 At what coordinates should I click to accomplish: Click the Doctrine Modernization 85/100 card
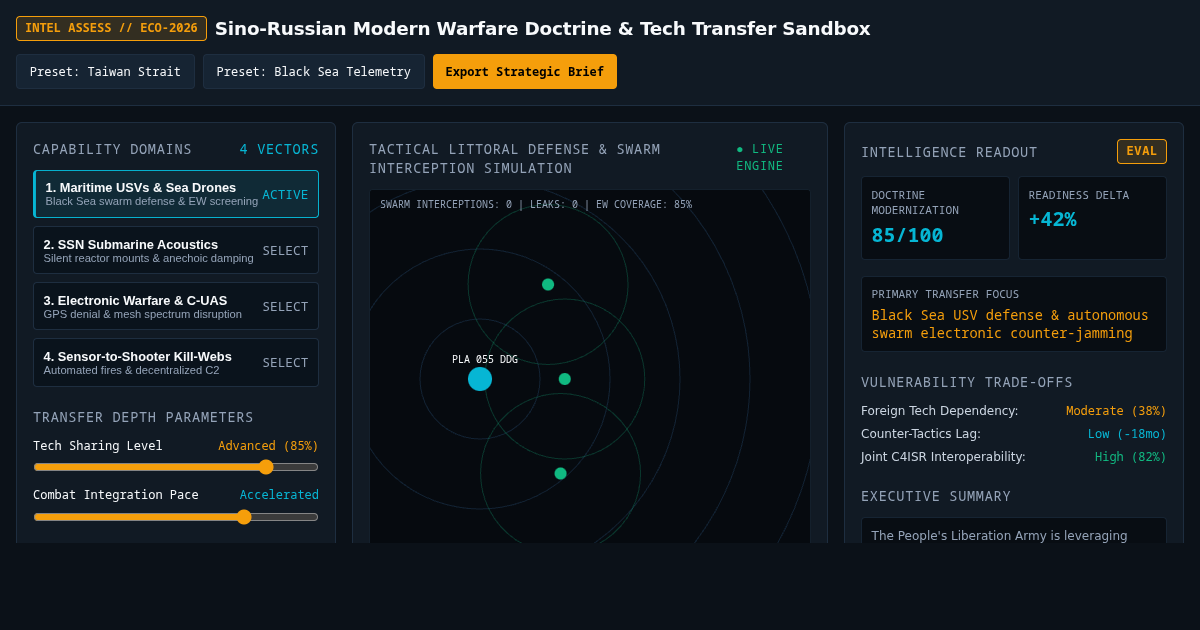[935, 218]
